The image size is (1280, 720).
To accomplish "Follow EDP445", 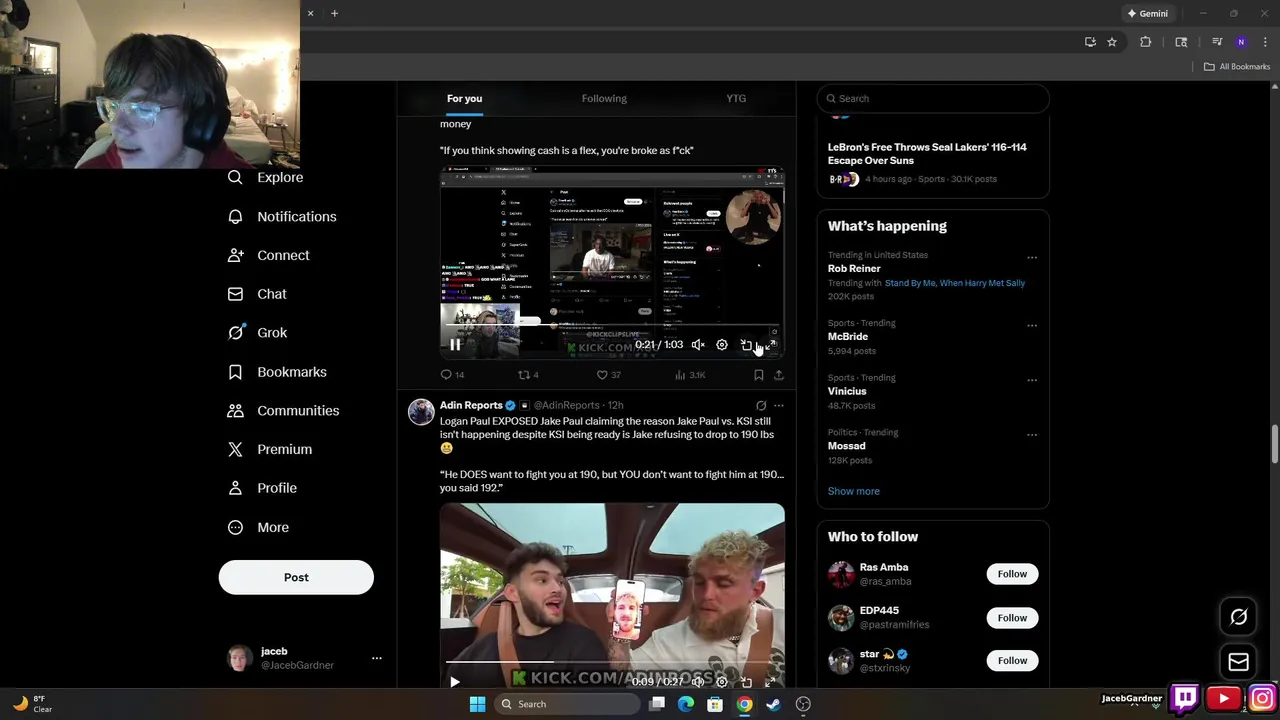I will [x=1012, y=618].
